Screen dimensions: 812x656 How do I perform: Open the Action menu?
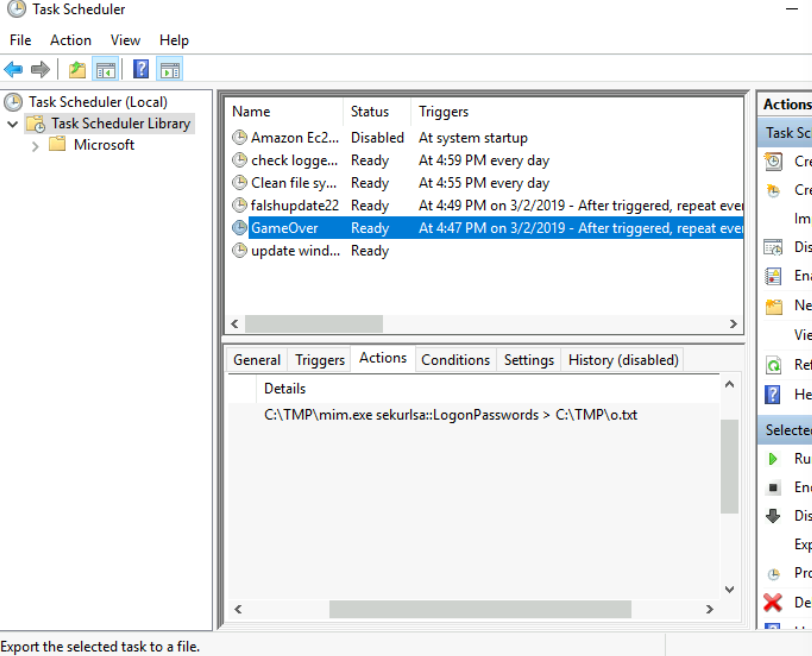[x=70, y=40]
